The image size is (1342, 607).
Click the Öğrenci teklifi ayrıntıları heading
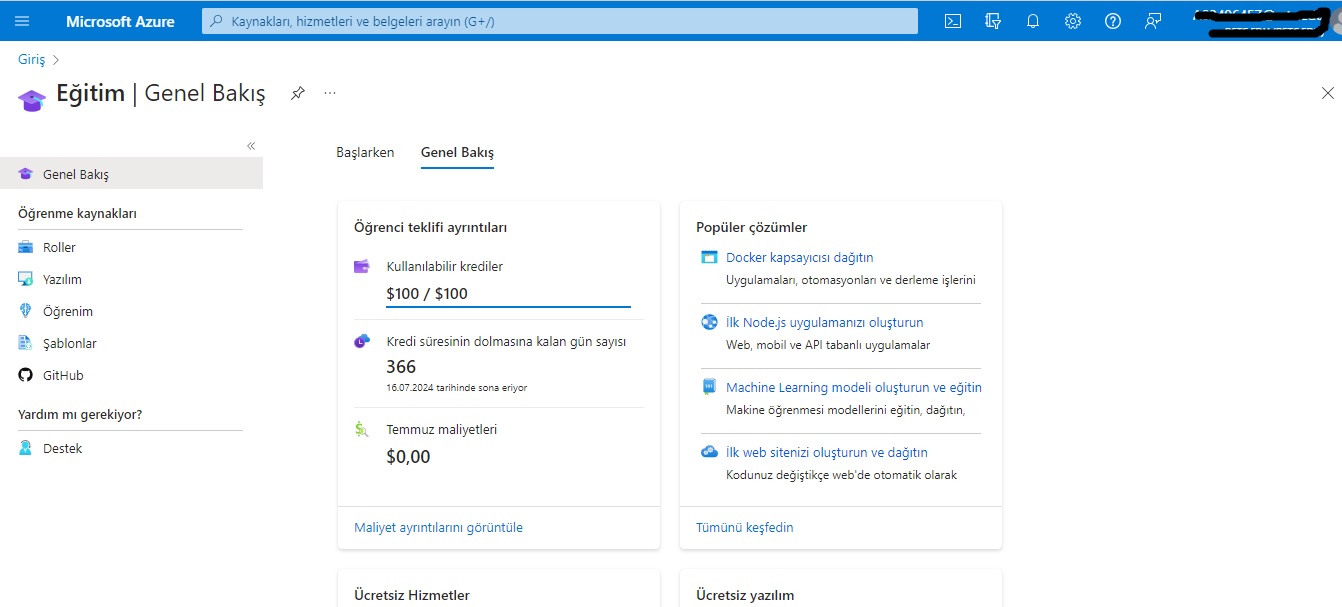click(x=431, y=227)
